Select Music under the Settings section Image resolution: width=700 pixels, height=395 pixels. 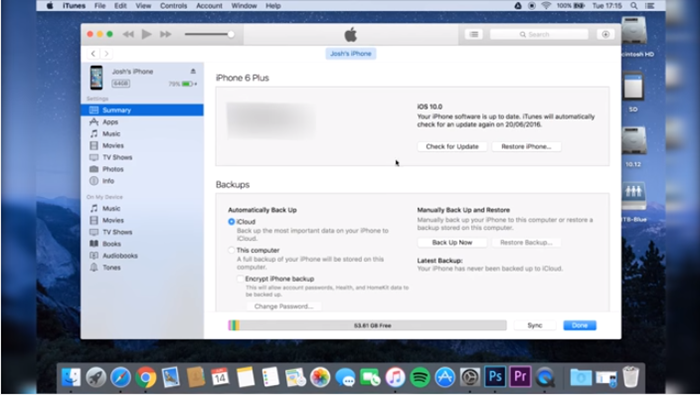pos(111,133)
